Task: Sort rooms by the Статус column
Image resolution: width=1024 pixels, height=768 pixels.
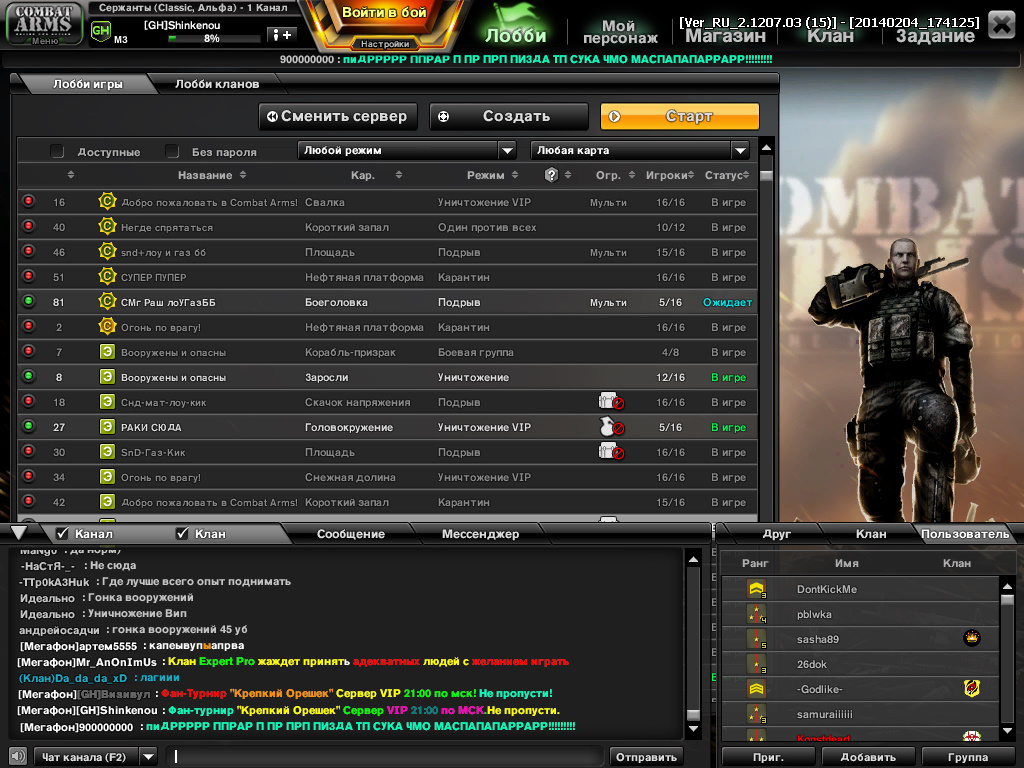Action: pyautogui.click(x=727, y=175)
